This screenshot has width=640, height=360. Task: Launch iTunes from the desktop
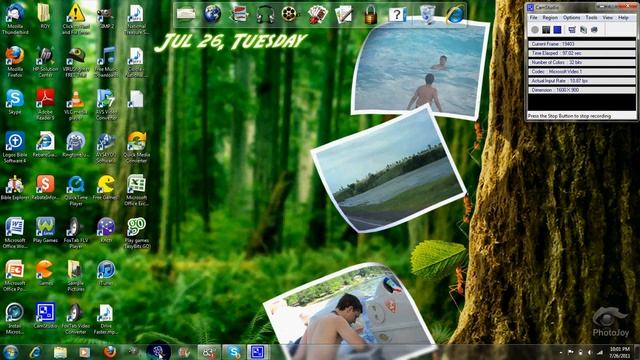106,273
